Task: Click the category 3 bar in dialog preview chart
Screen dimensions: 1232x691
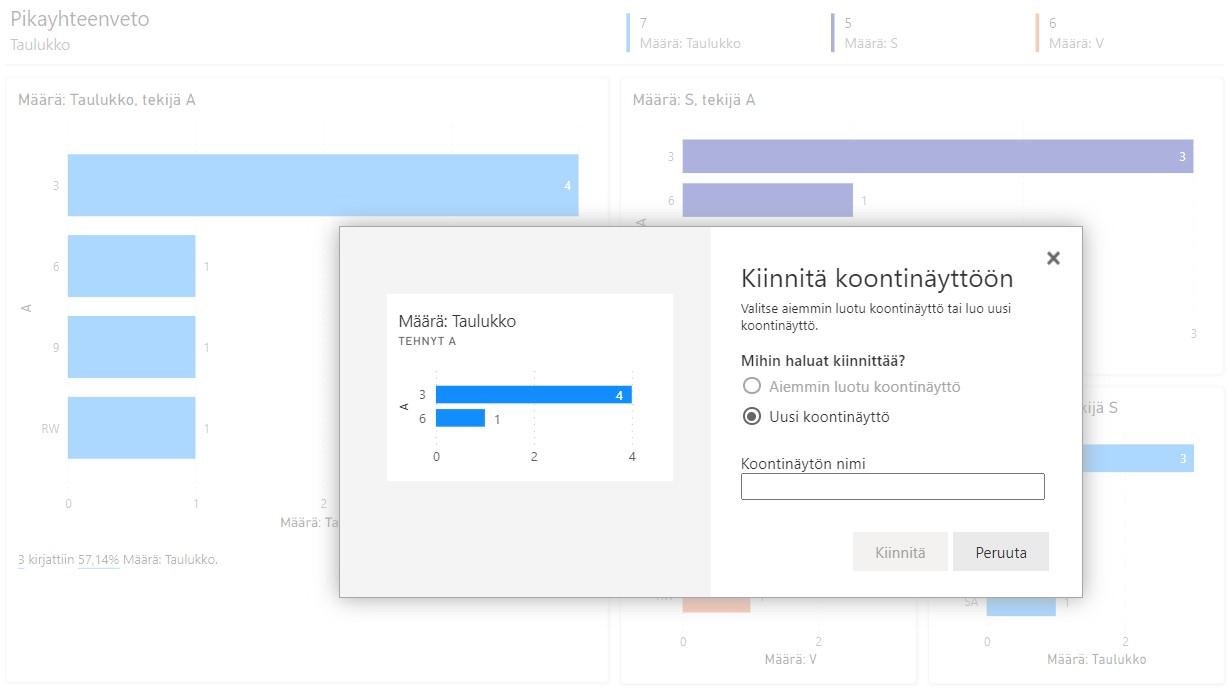Action: pyautogui.click(x=533, y=395)
